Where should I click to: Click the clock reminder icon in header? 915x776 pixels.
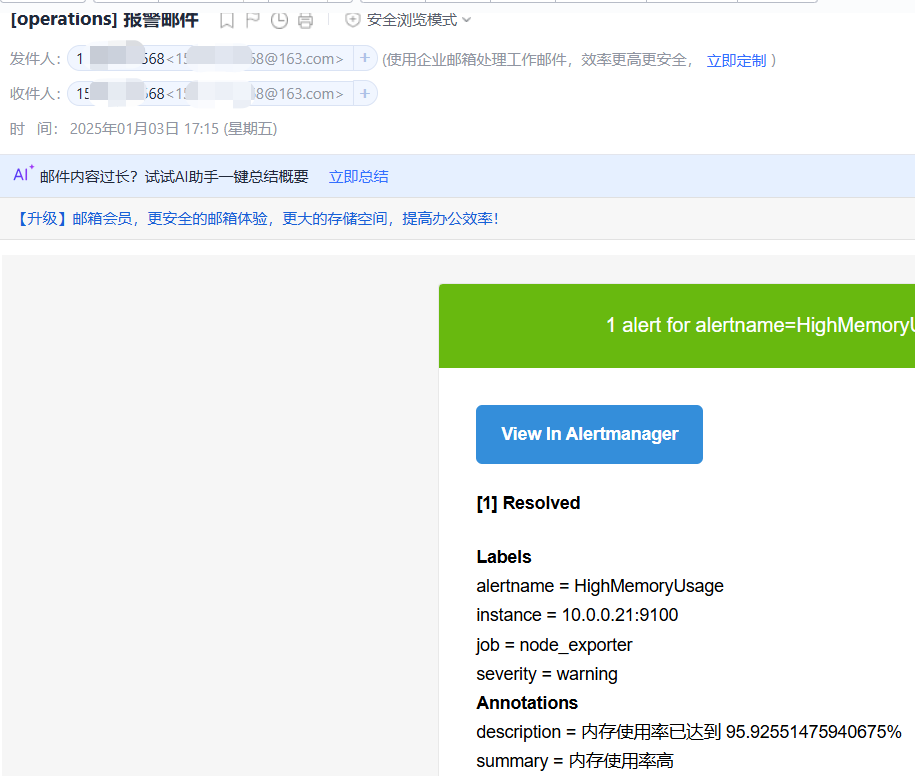280,20
